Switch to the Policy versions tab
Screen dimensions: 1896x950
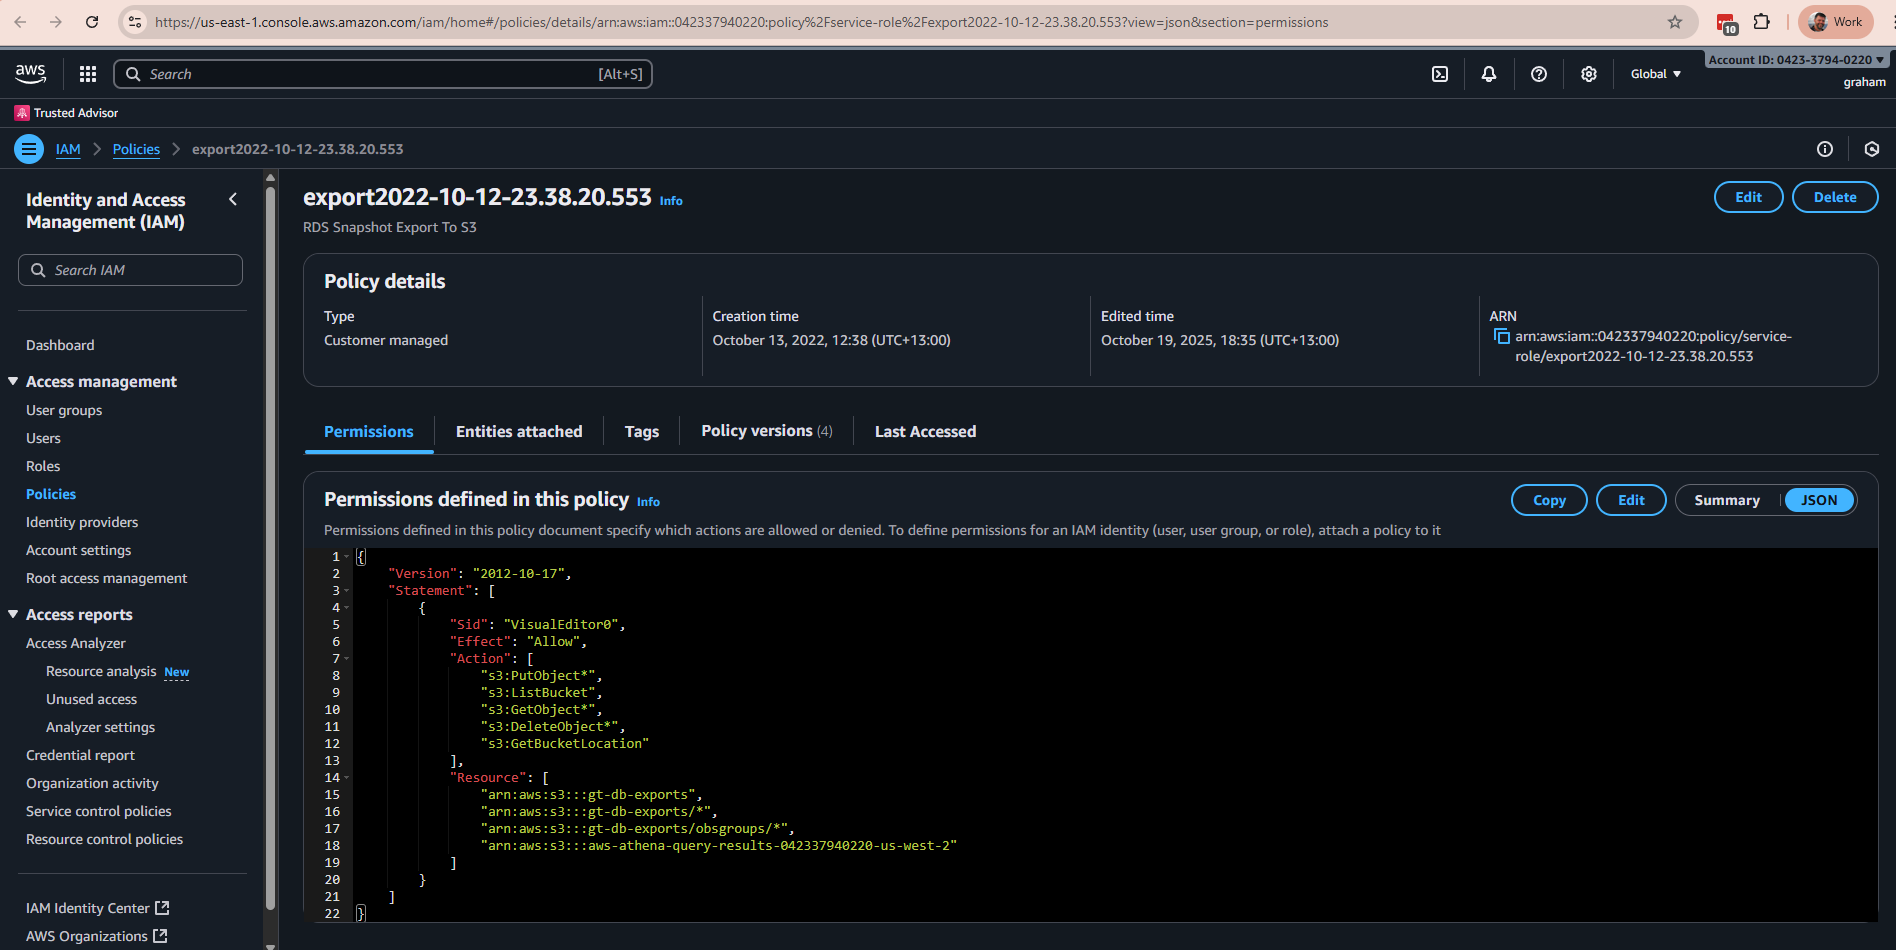click(x=757, y=431)
